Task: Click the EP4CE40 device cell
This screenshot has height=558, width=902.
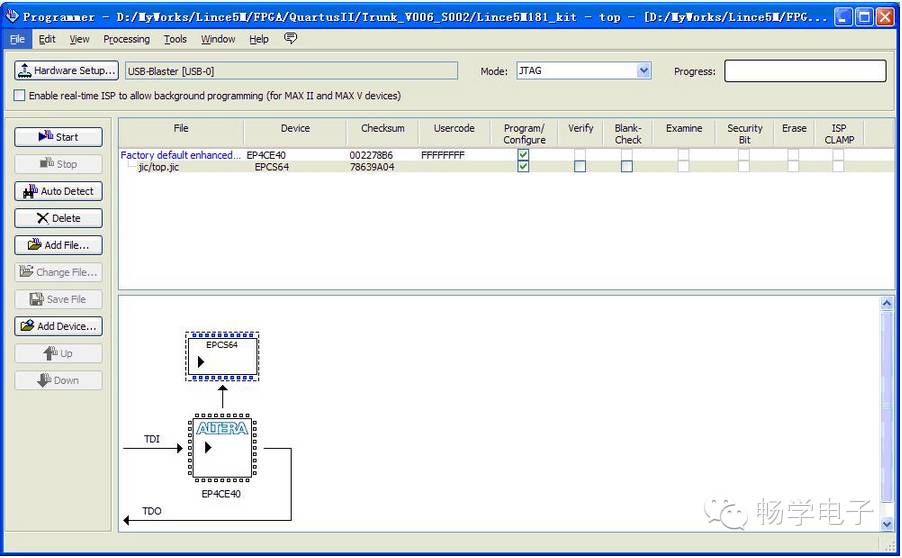Action: 266,155
